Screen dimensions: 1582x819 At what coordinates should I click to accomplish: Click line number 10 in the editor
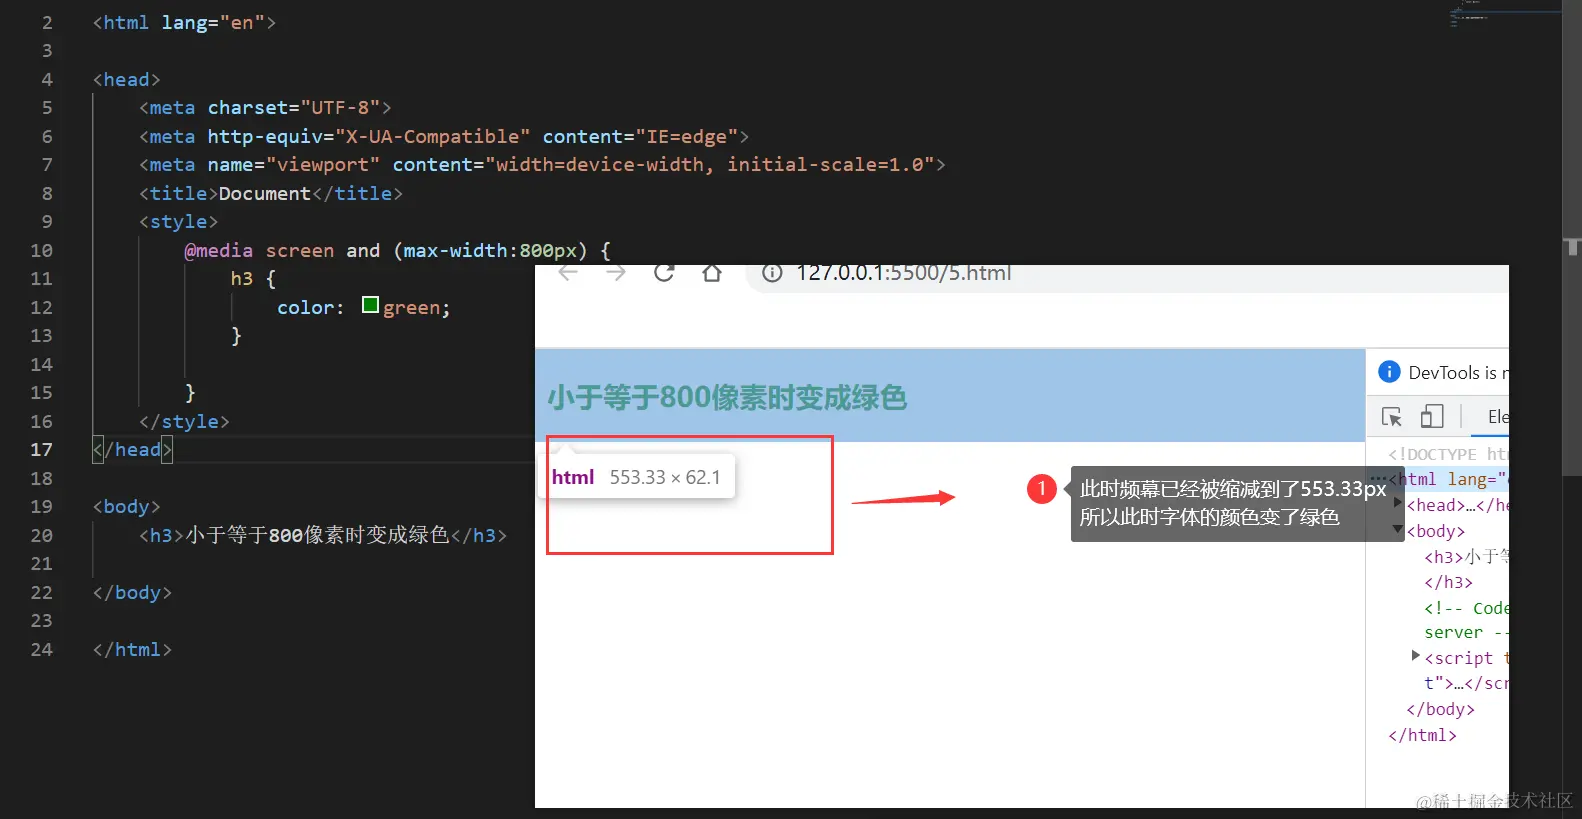click(x=41, y=250)
